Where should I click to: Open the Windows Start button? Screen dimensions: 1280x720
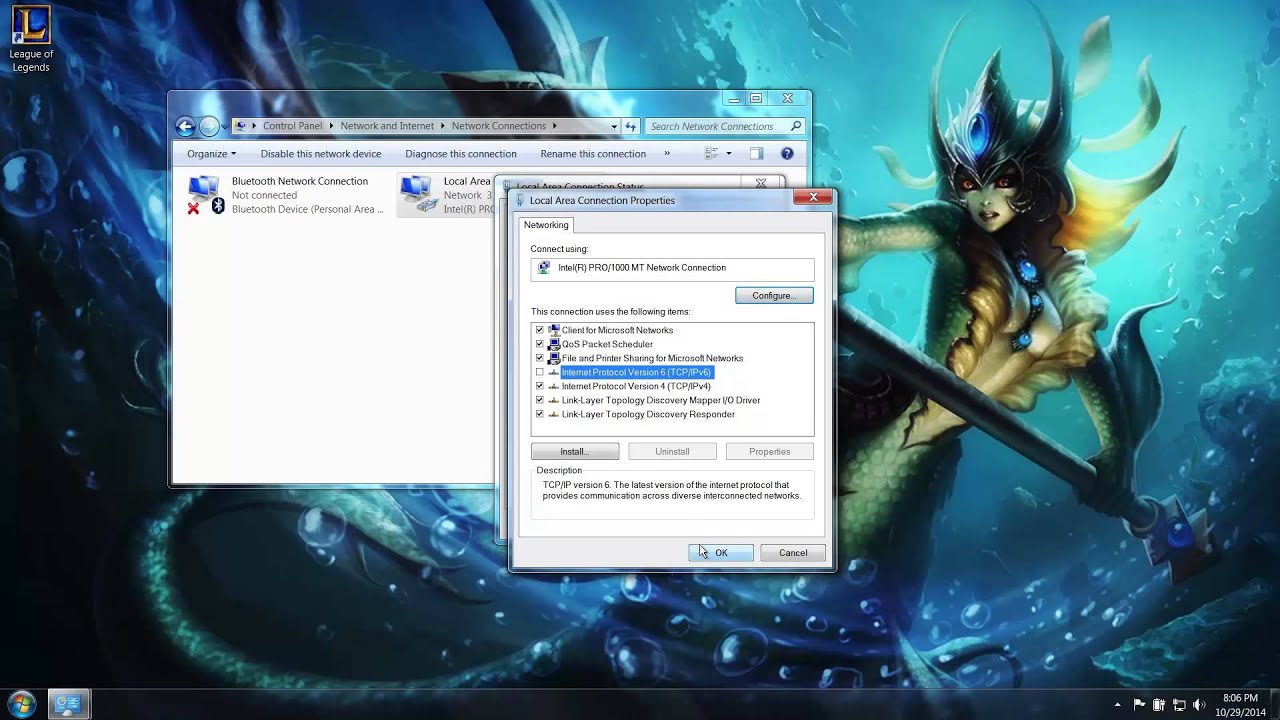pos(21,704)
